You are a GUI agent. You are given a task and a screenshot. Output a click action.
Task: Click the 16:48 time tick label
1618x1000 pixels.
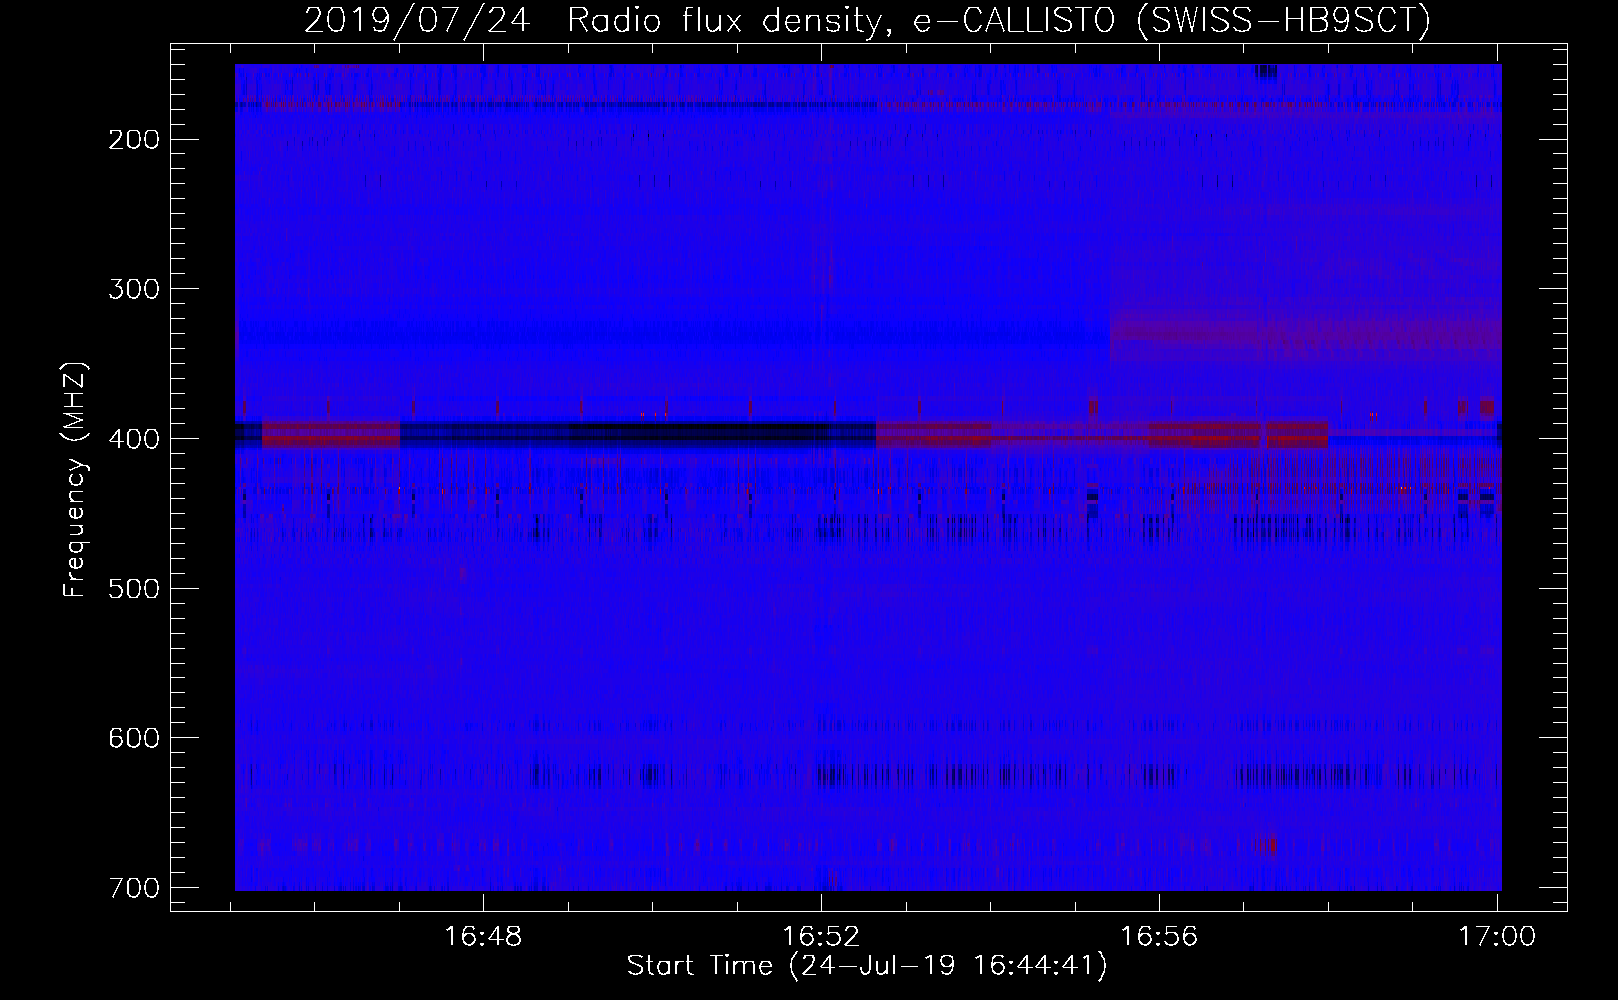(483, 936)
